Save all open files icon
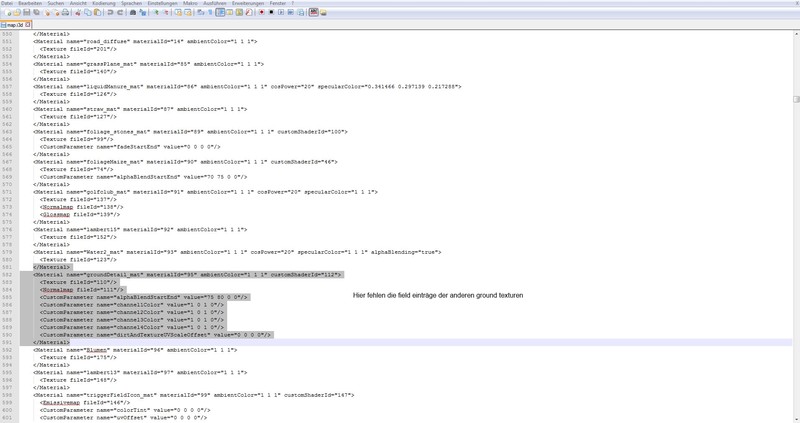The image size is (800, 423). pos(36,12)
